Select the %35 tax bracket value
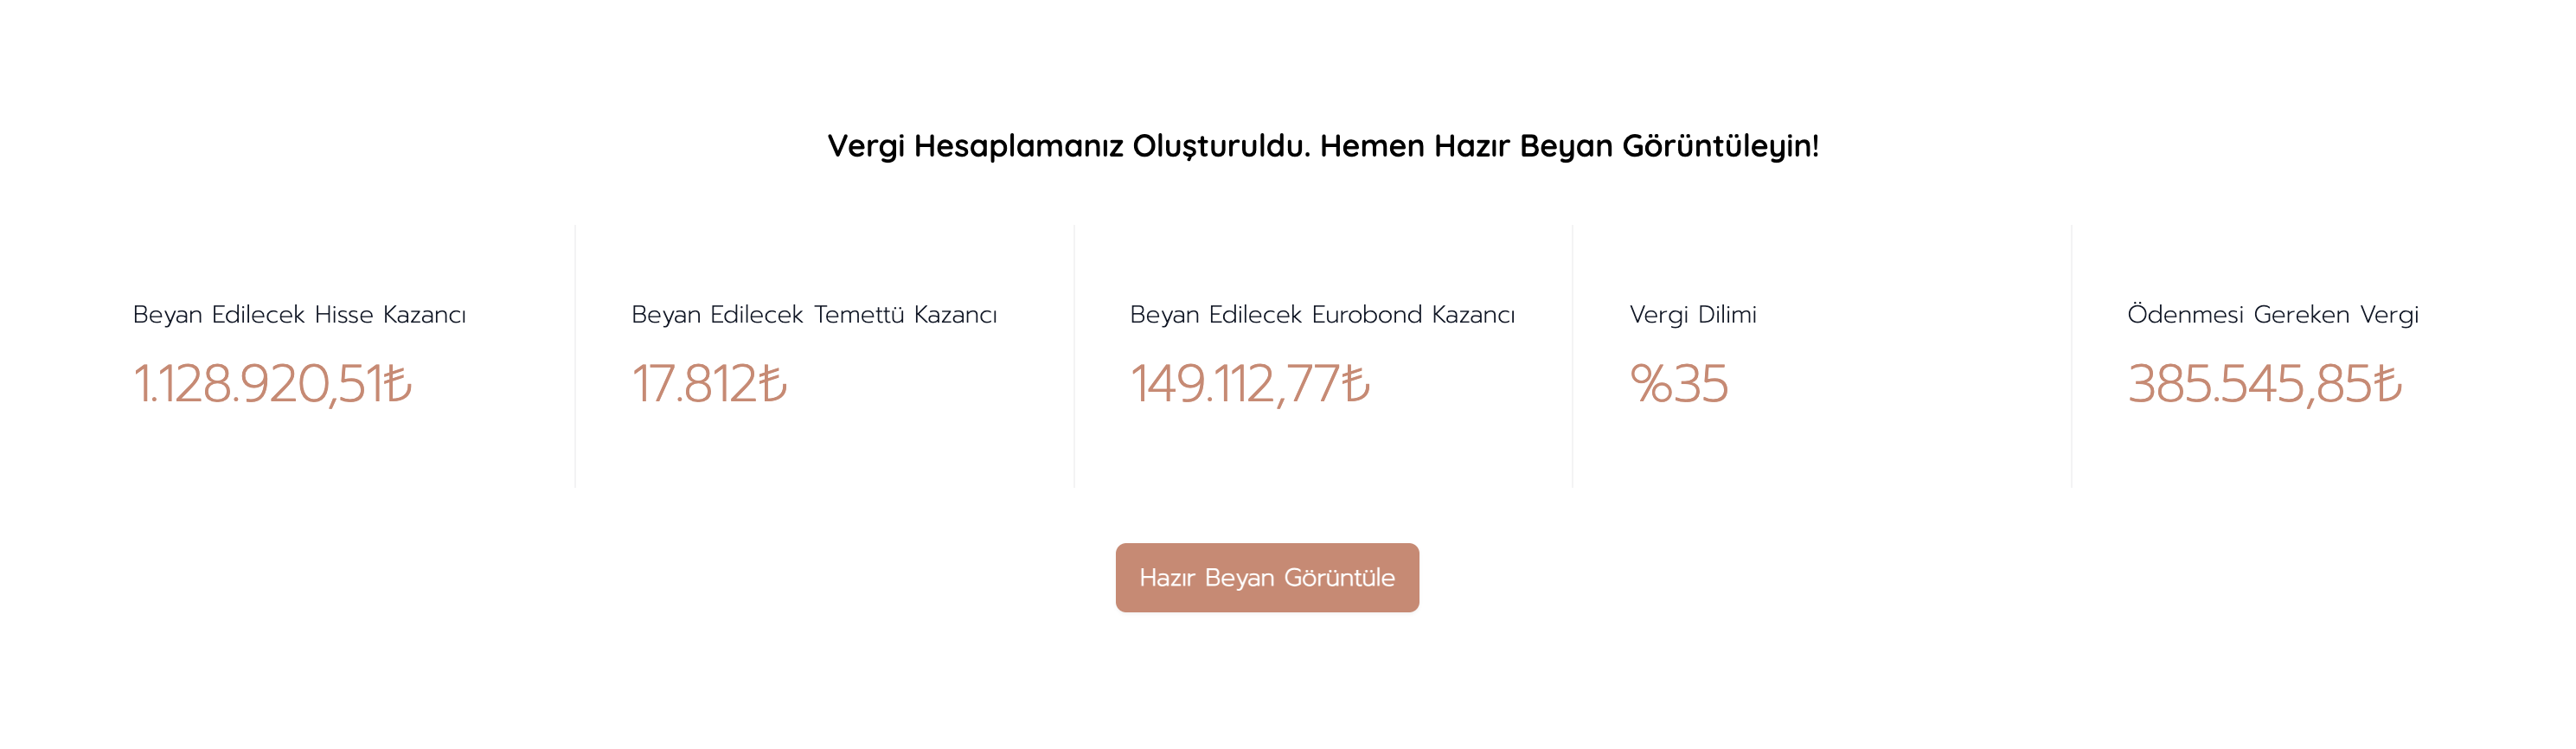Image resolution: width=2576 pixels, height=749 pixels. [x=1678, y=384]
